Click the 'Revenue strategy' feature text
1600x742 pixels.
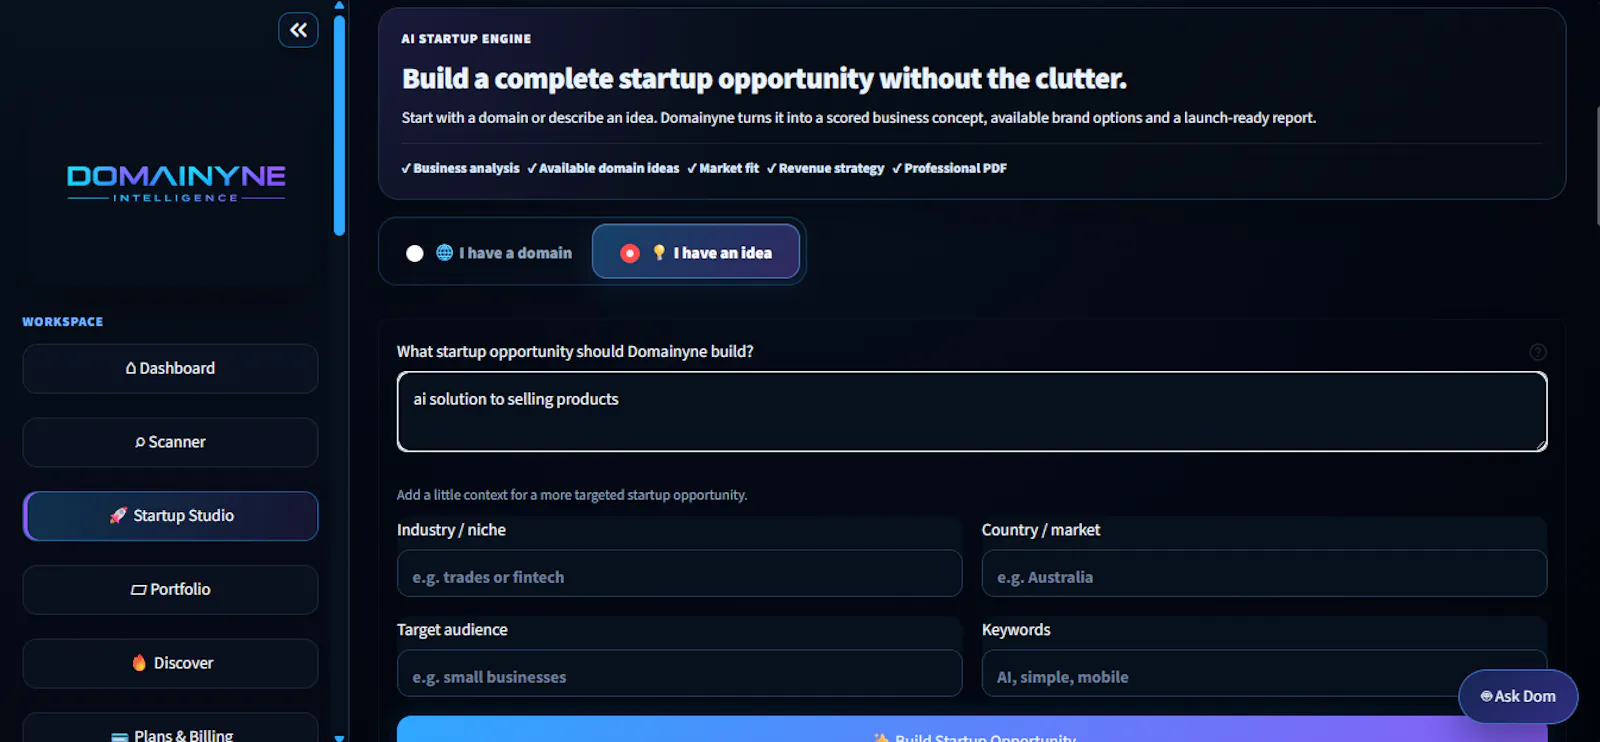click(x=831, y=168)
